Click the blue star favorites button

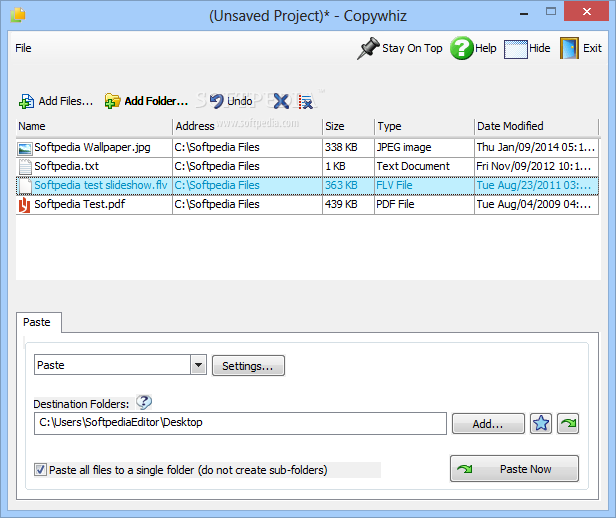tap(541, 423)
